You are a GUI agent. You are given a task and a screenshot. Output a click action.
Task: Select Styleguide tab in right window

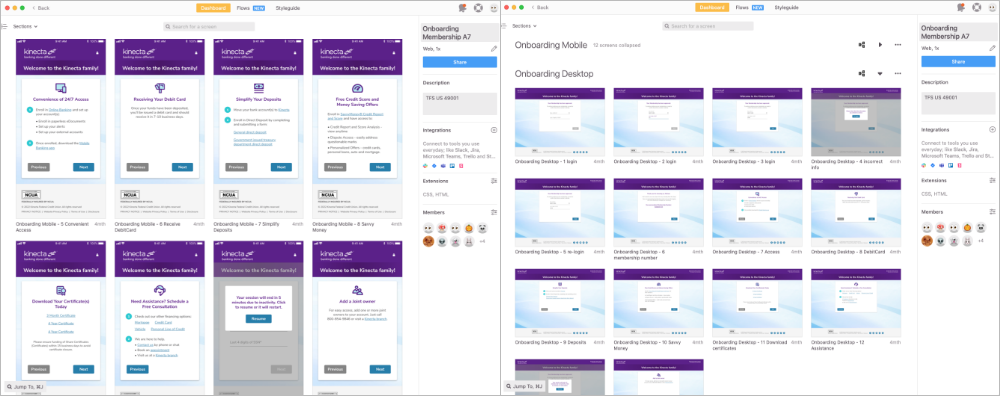point(786,8)
